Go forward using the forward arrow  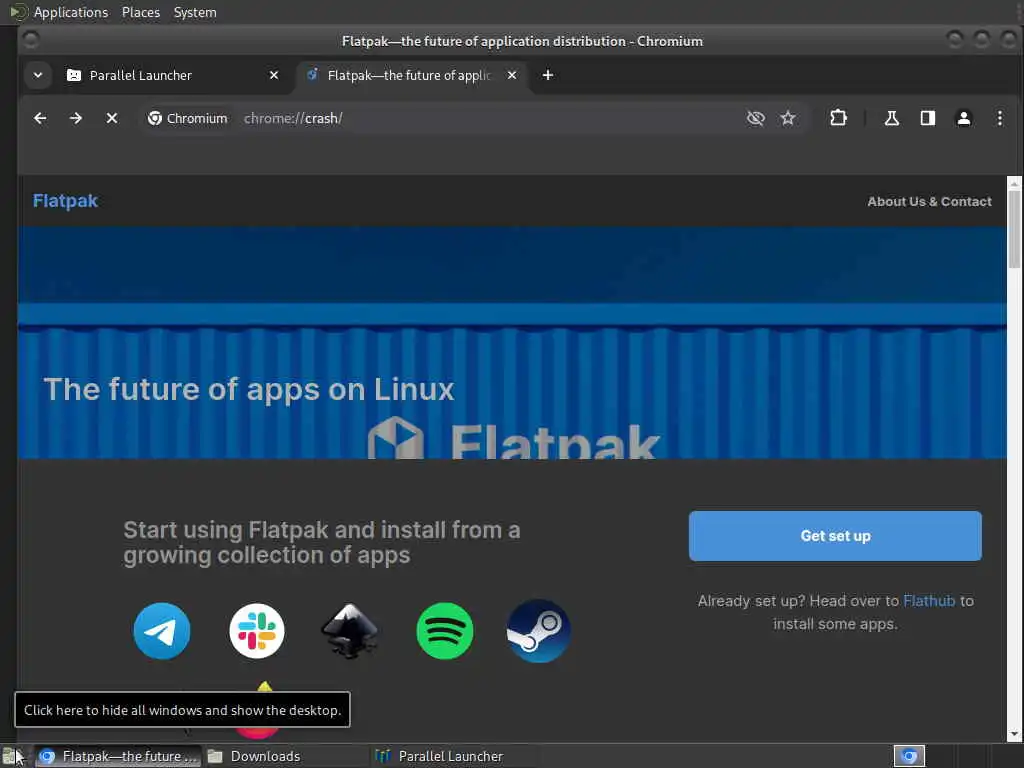(x=76, y=118)
